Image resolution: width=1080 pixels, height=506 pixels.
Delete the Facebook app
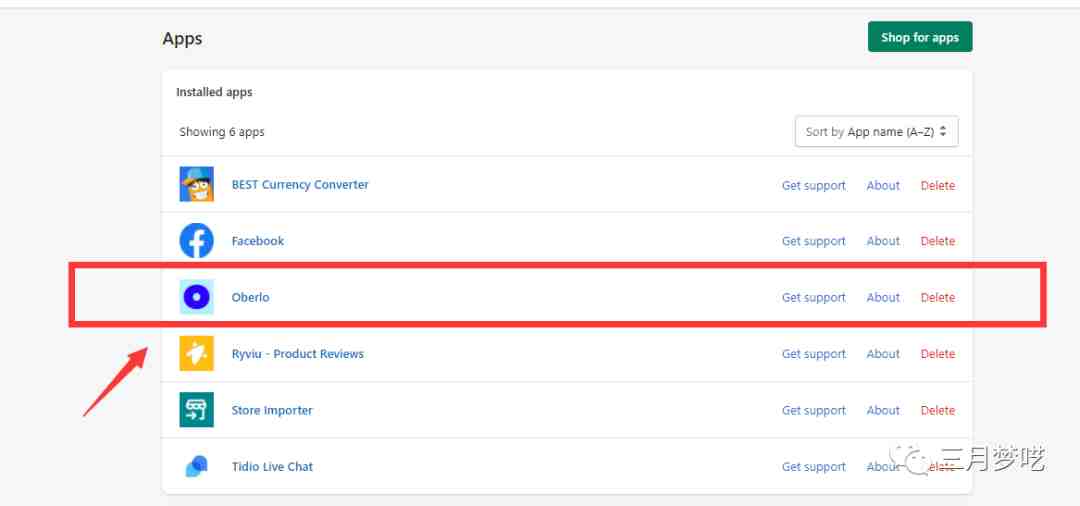pyautogui.click(x=937, y=241)
